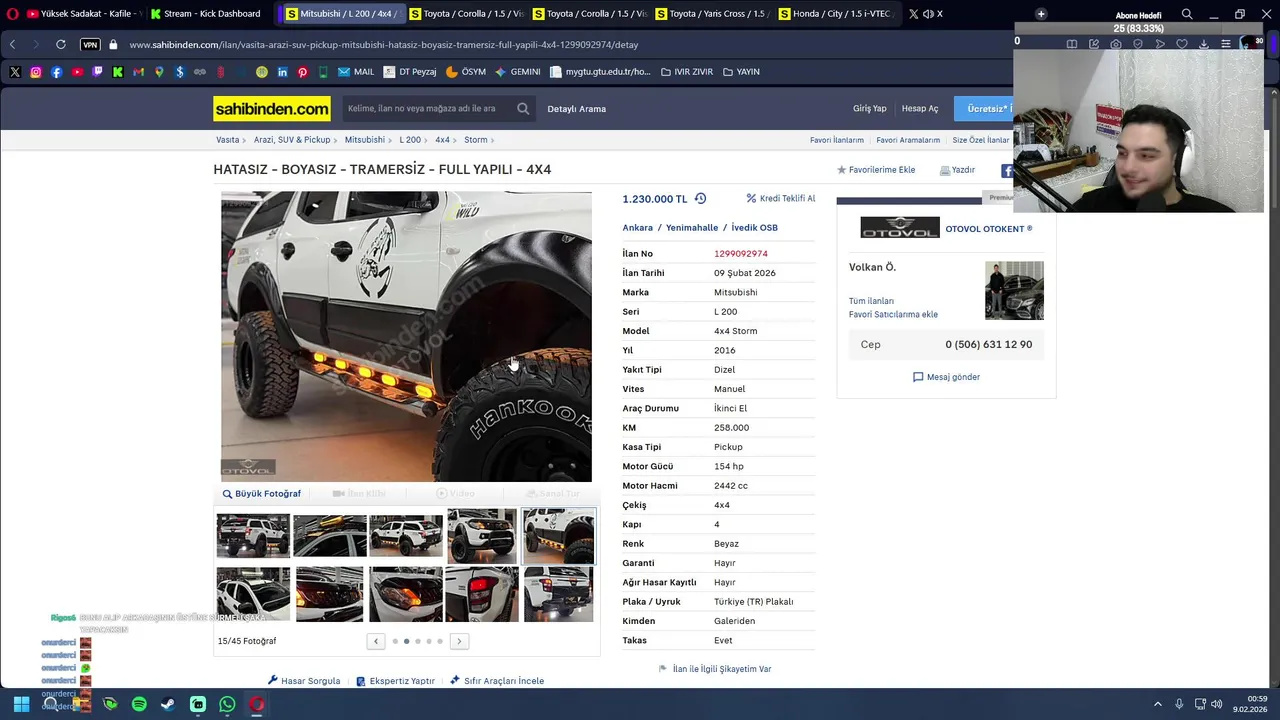This screenshot has height=720, width=1280.
Task: Select the Büyük Fotoğraf view tab
Action: pos(262,494)
